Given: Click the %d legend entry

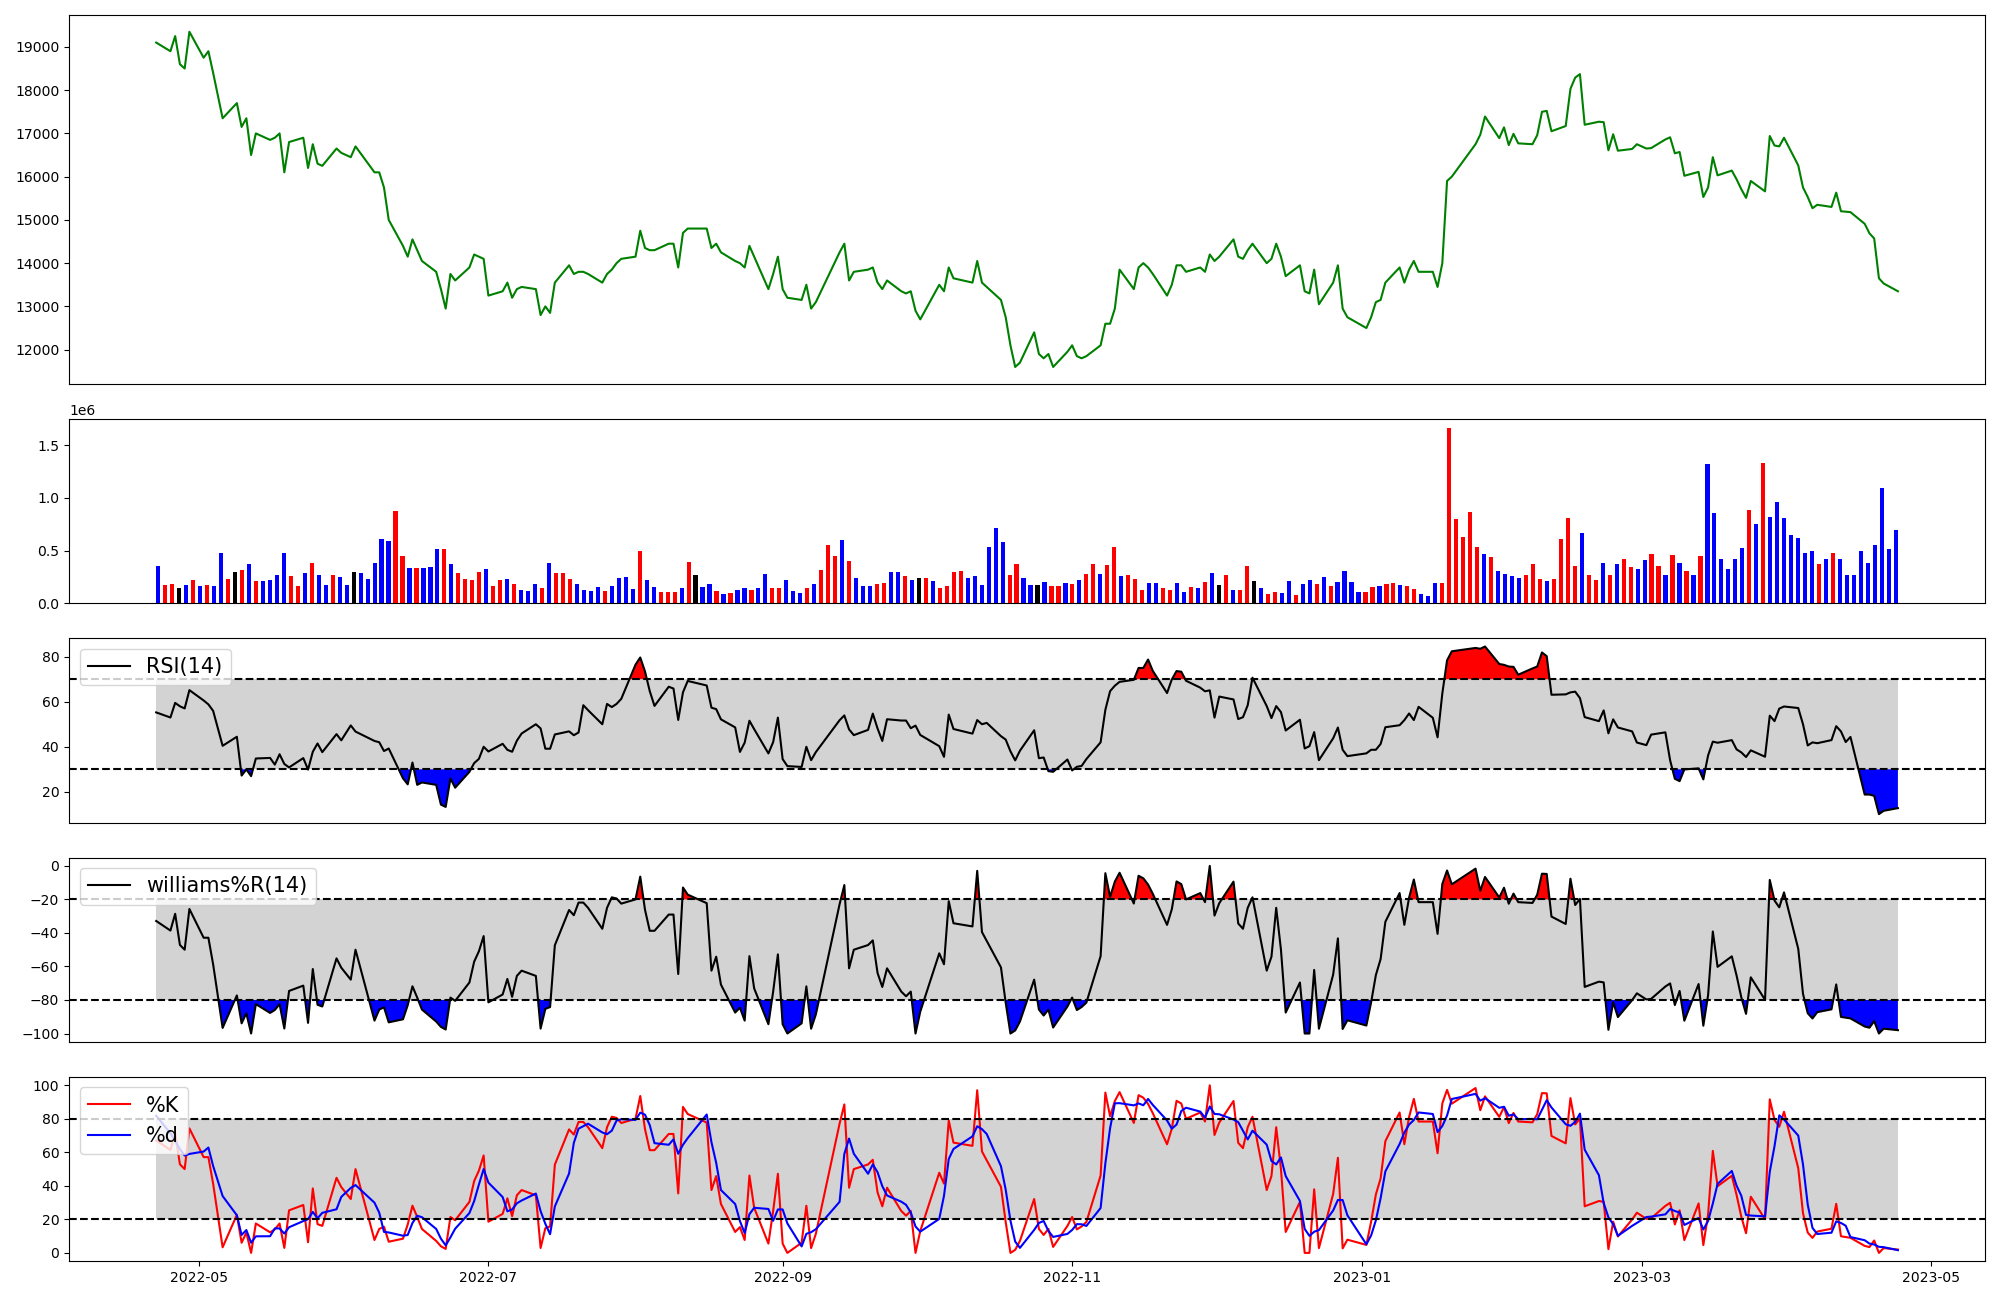Looking at the screenshot, I should click(x=162, y=1135).
